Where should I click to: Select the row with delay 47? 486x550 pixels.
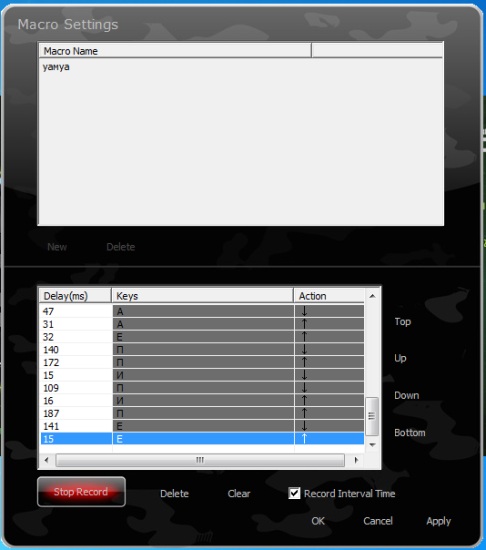[x=202, y=311]
